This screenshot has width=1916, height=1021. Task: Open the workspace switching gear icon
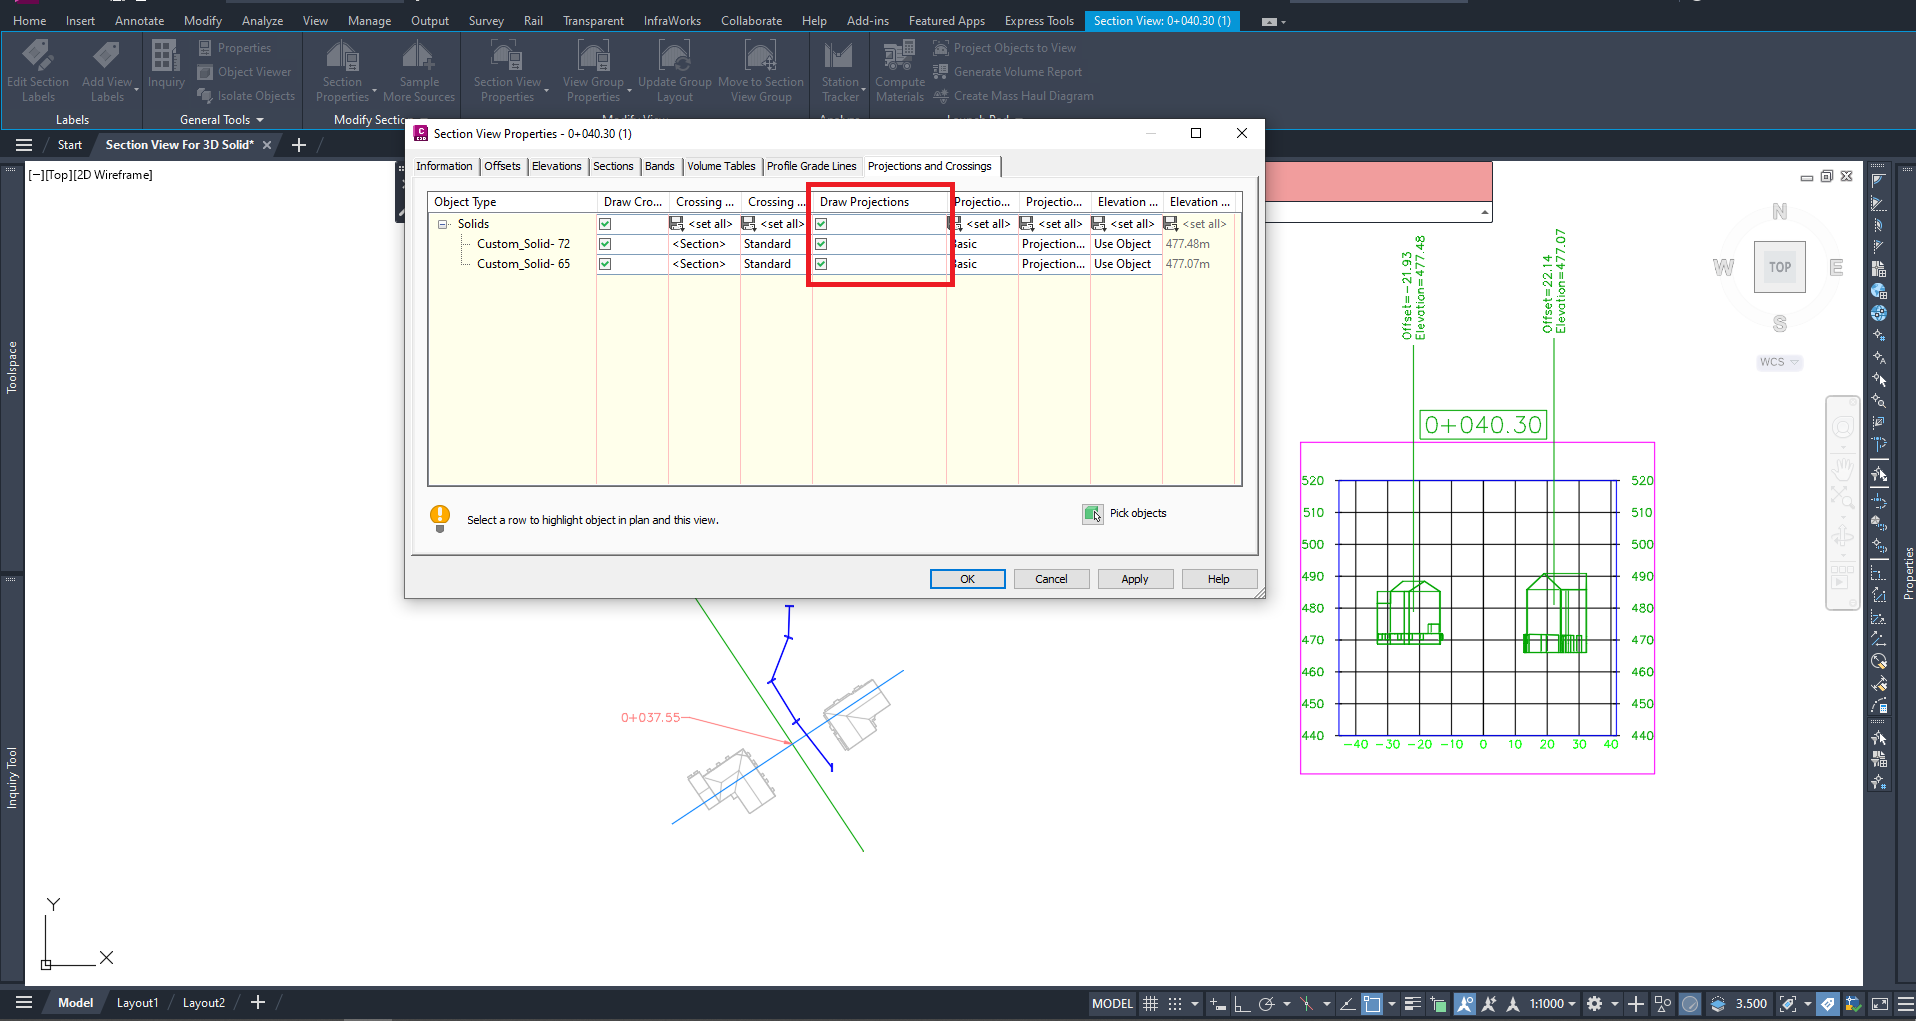(1594, 1004)
